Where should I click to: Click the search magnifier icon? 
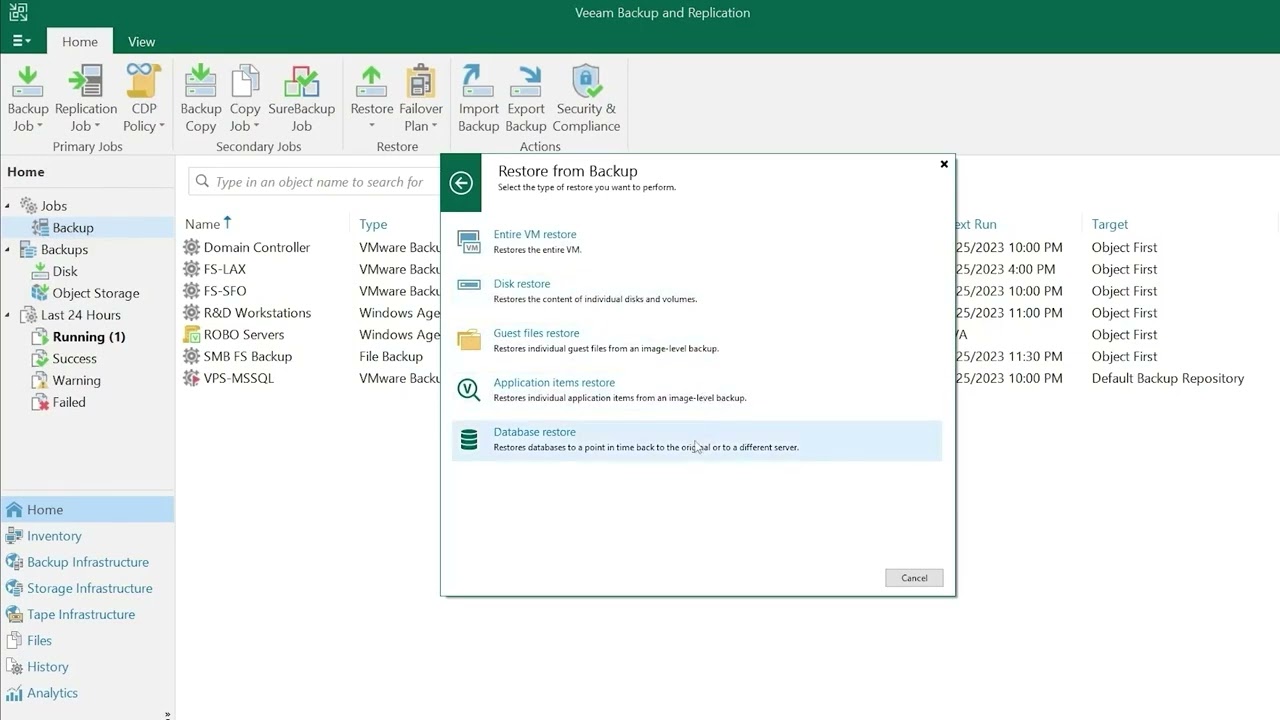[203, 182]
